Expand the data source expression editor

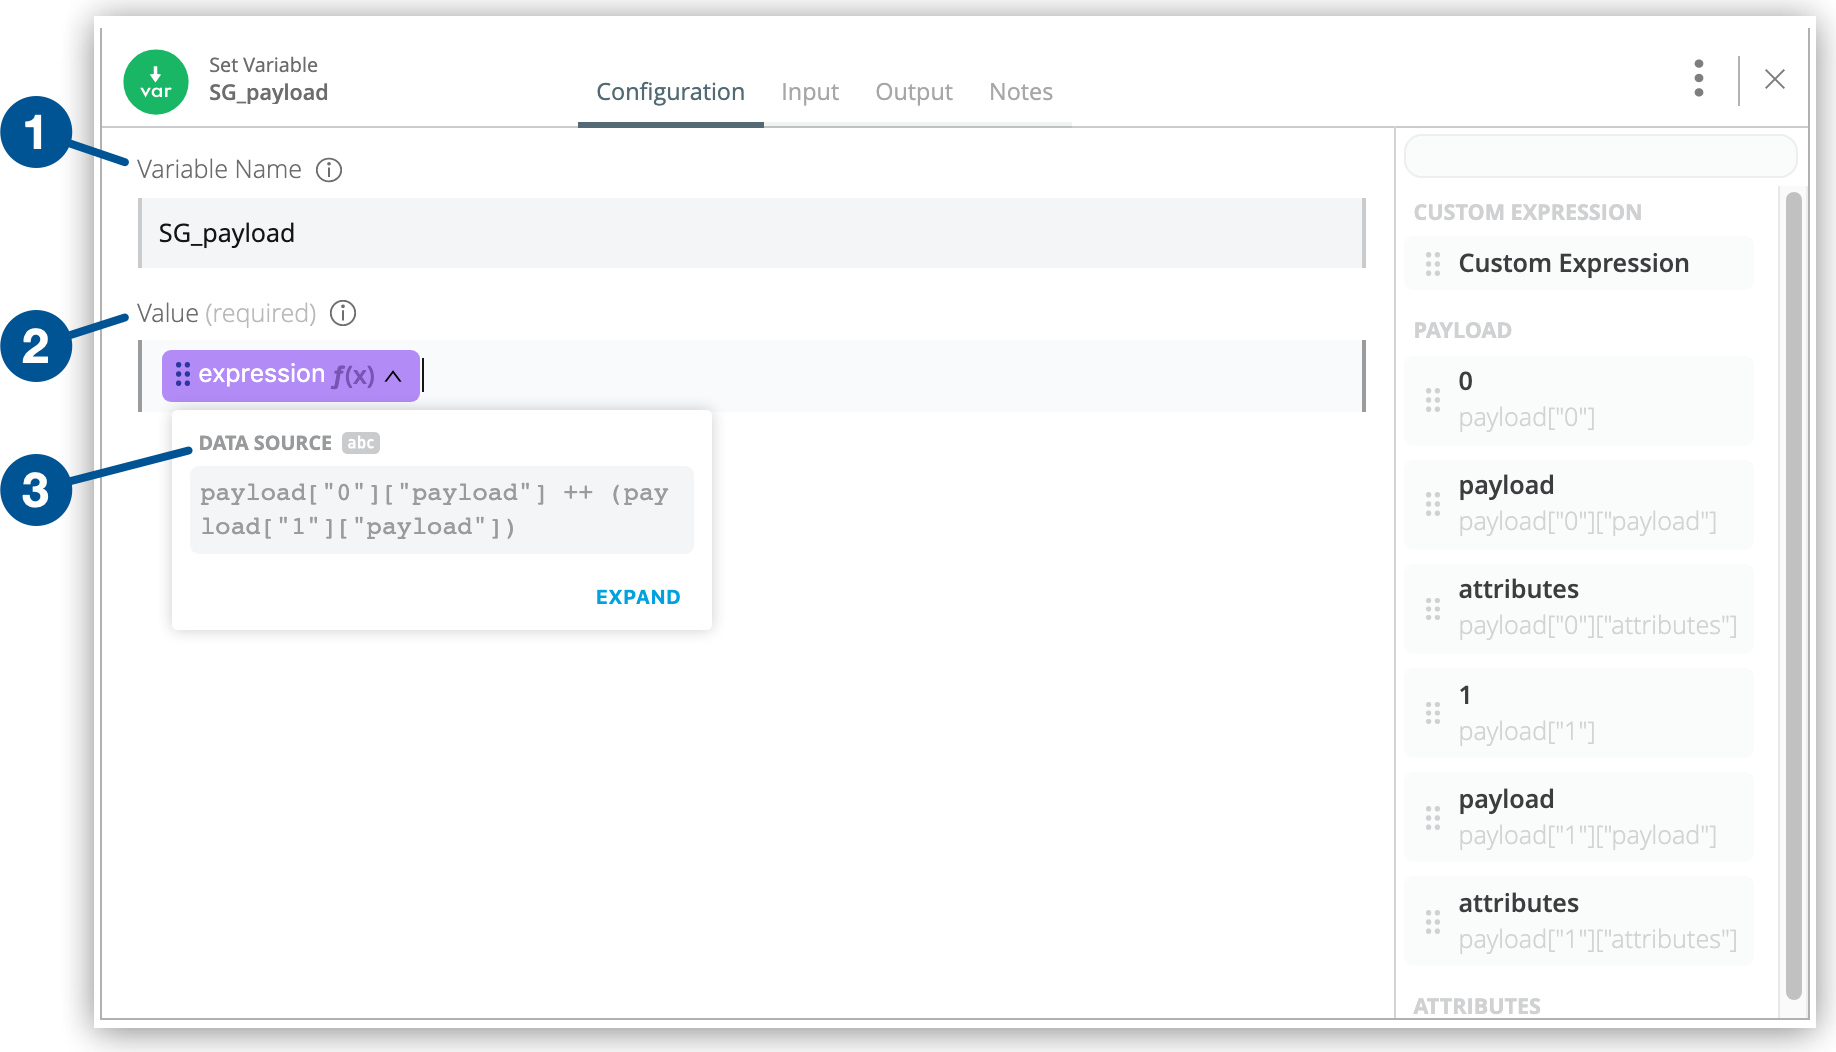click(637, 597)
